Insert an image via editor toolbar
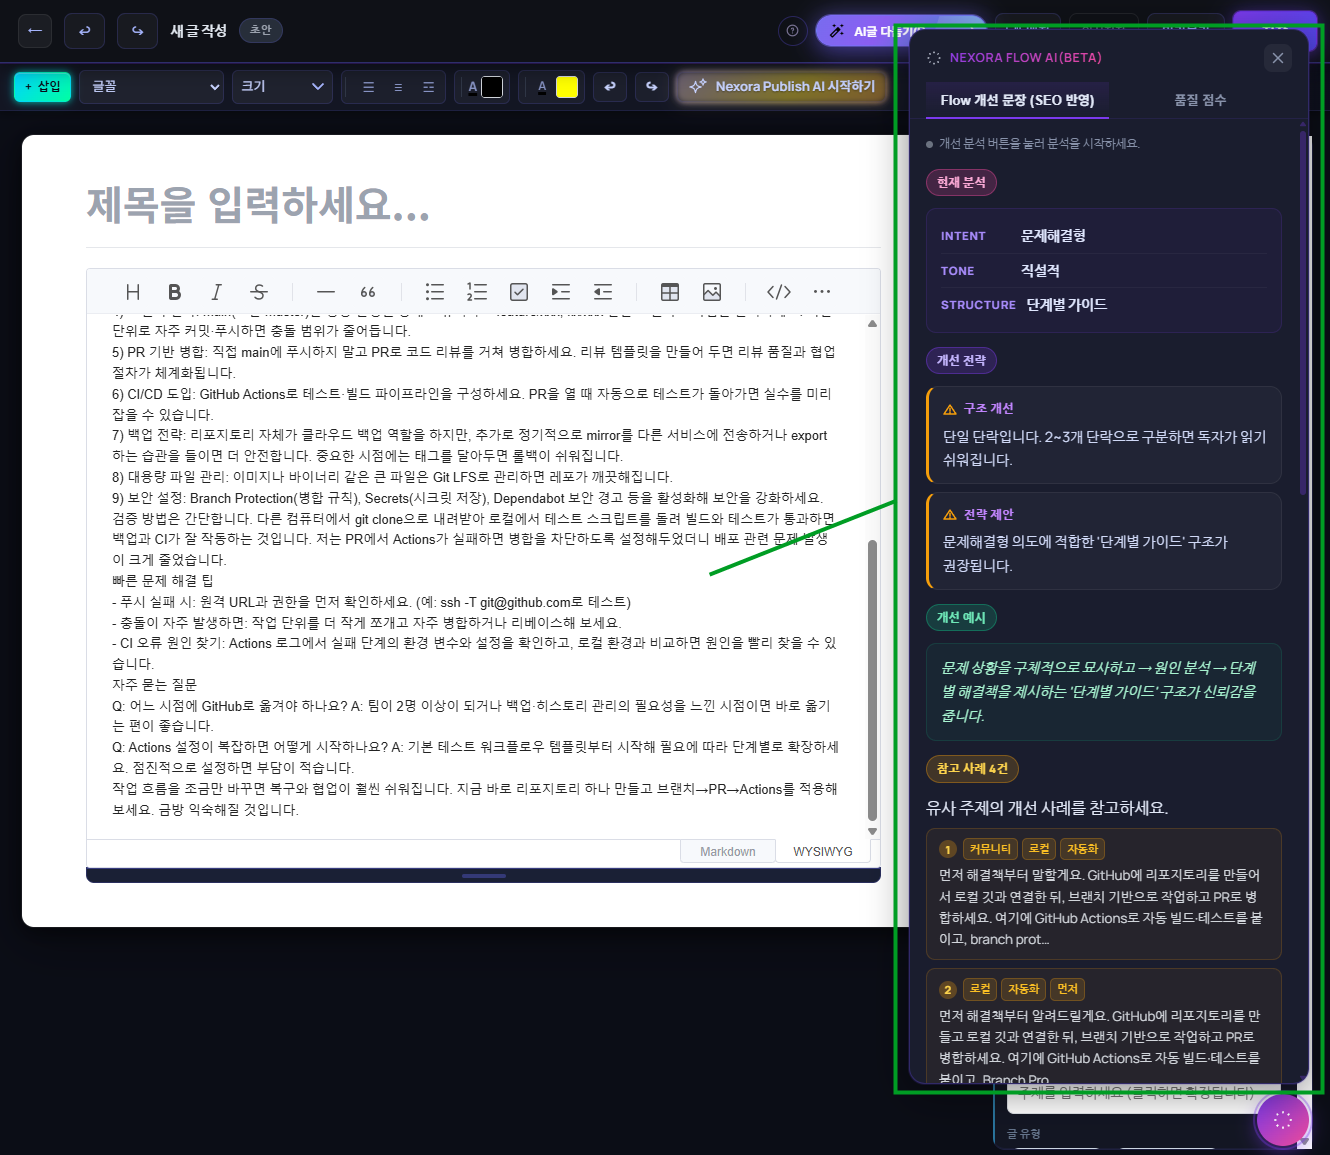The height and width of the screenshot is (1155, 1330). pos(712,292)
